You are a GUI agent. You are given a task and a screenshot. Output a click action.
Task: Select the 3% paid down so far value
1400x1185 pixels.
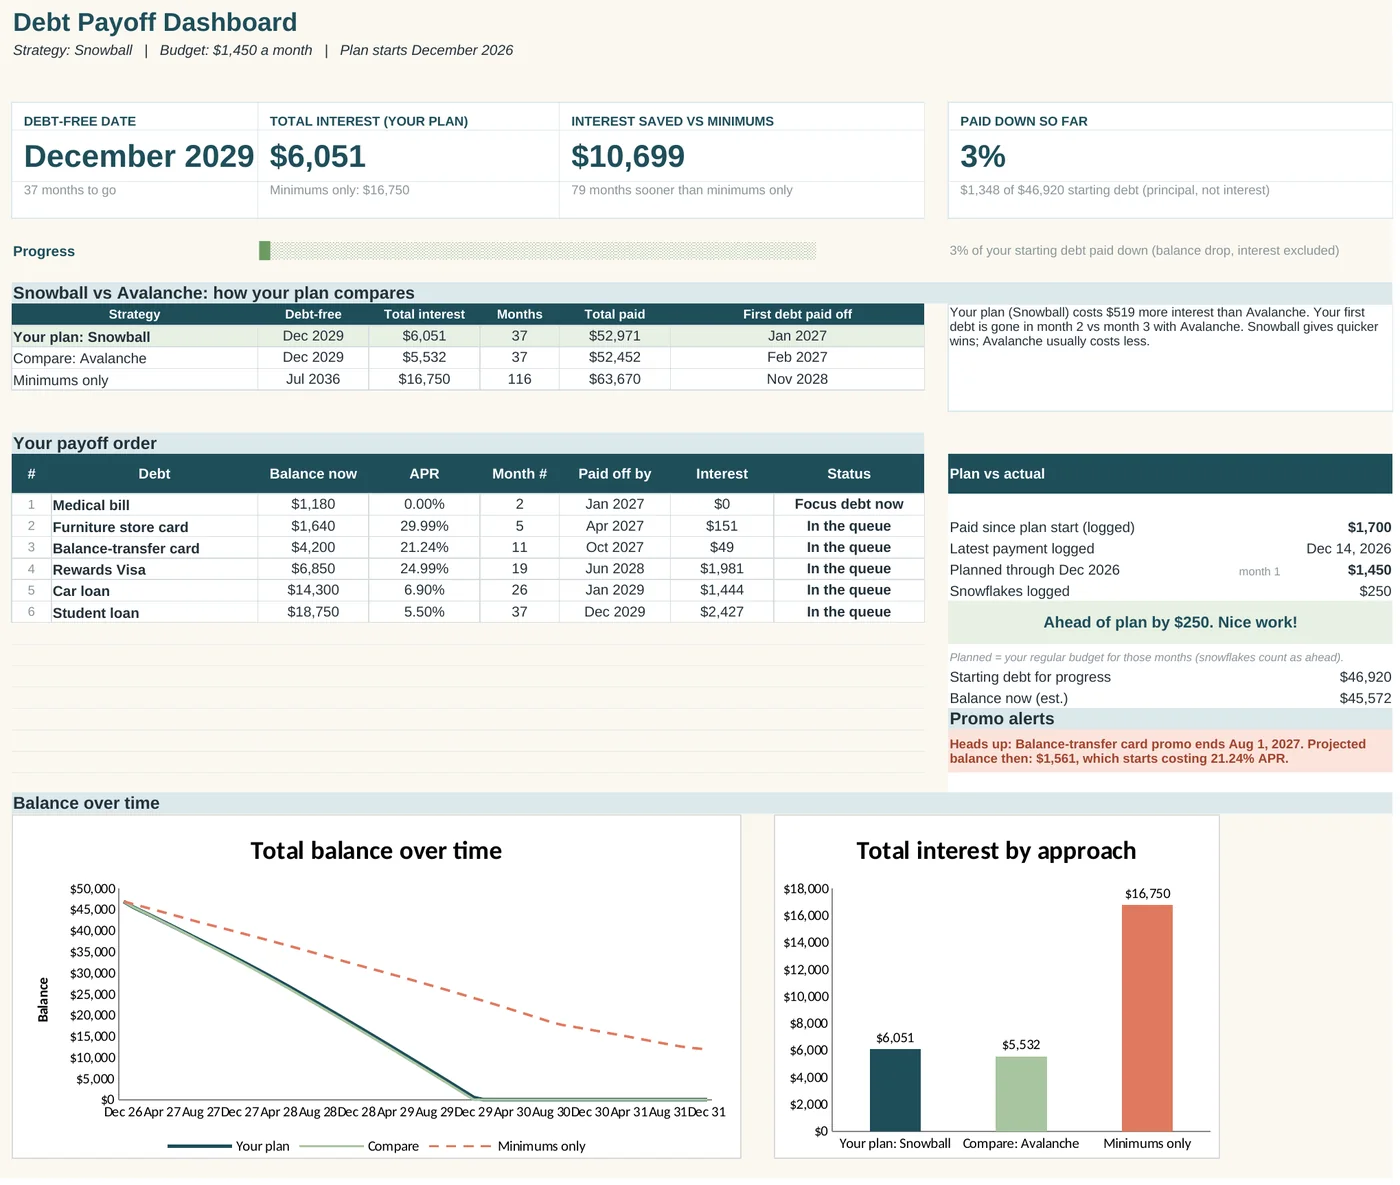tap(983, 156)
